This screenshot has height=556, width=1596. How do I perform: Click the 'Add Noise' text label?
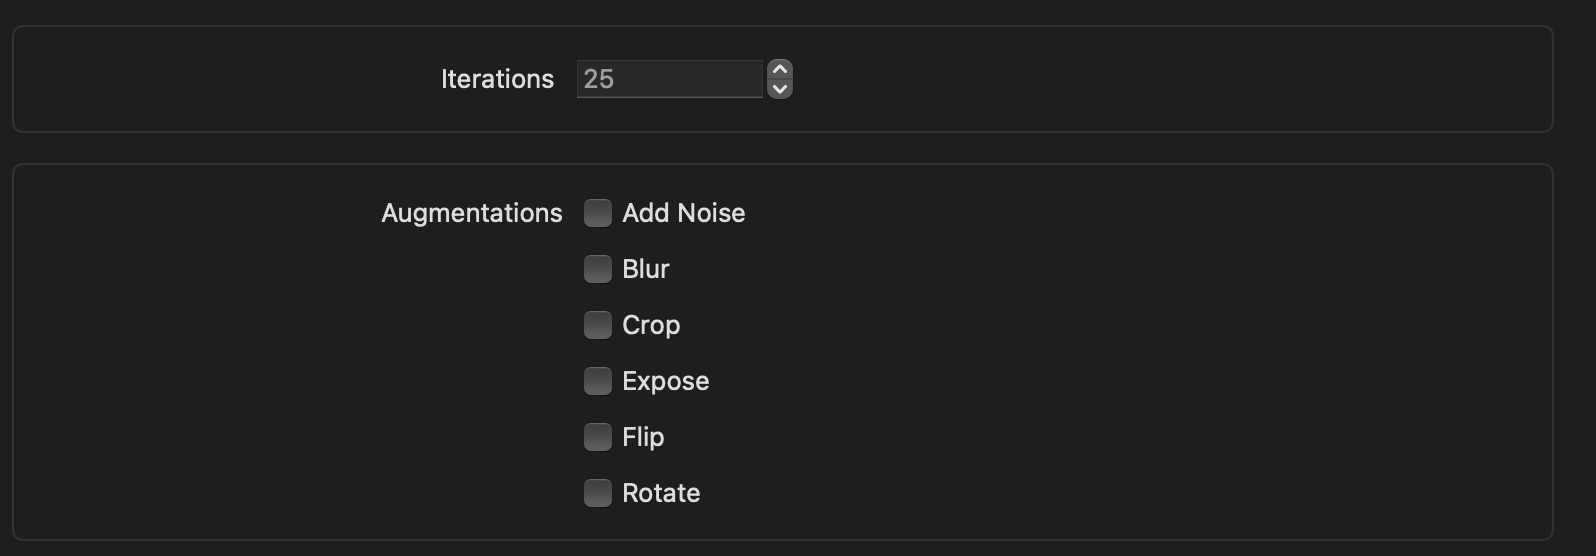683,213
